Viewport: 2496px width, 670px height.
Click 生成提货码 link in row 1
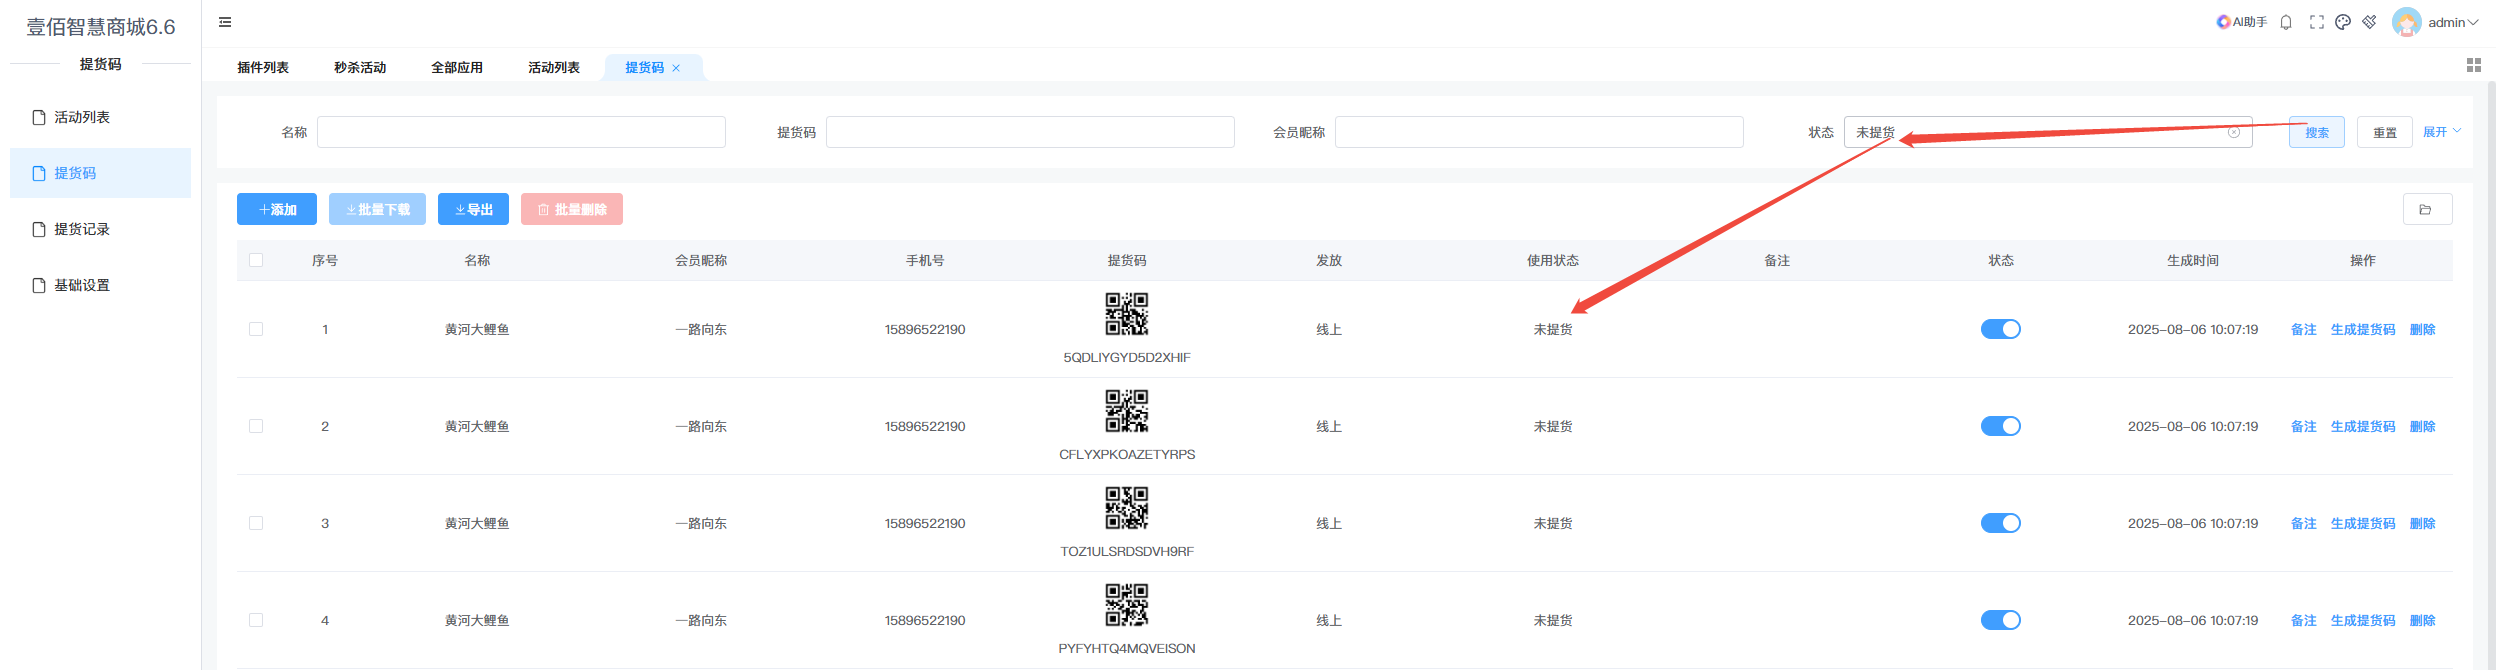tap(2363, 329)
